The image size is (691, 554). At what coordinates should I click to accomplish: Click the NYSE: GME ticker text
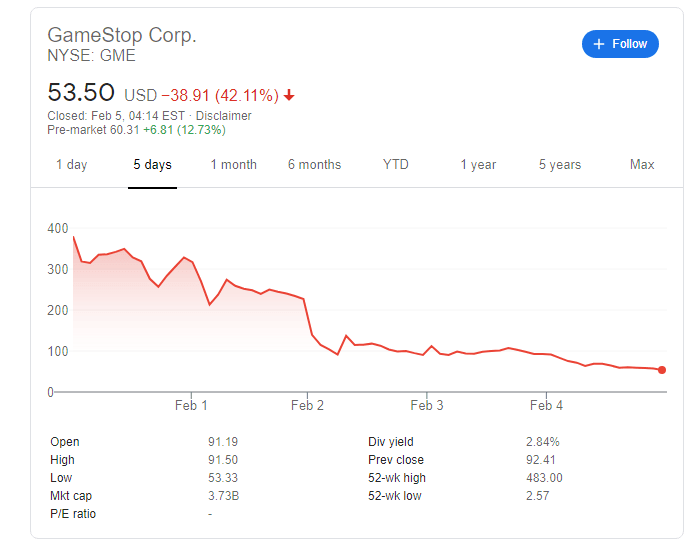[x=91, y=56]
